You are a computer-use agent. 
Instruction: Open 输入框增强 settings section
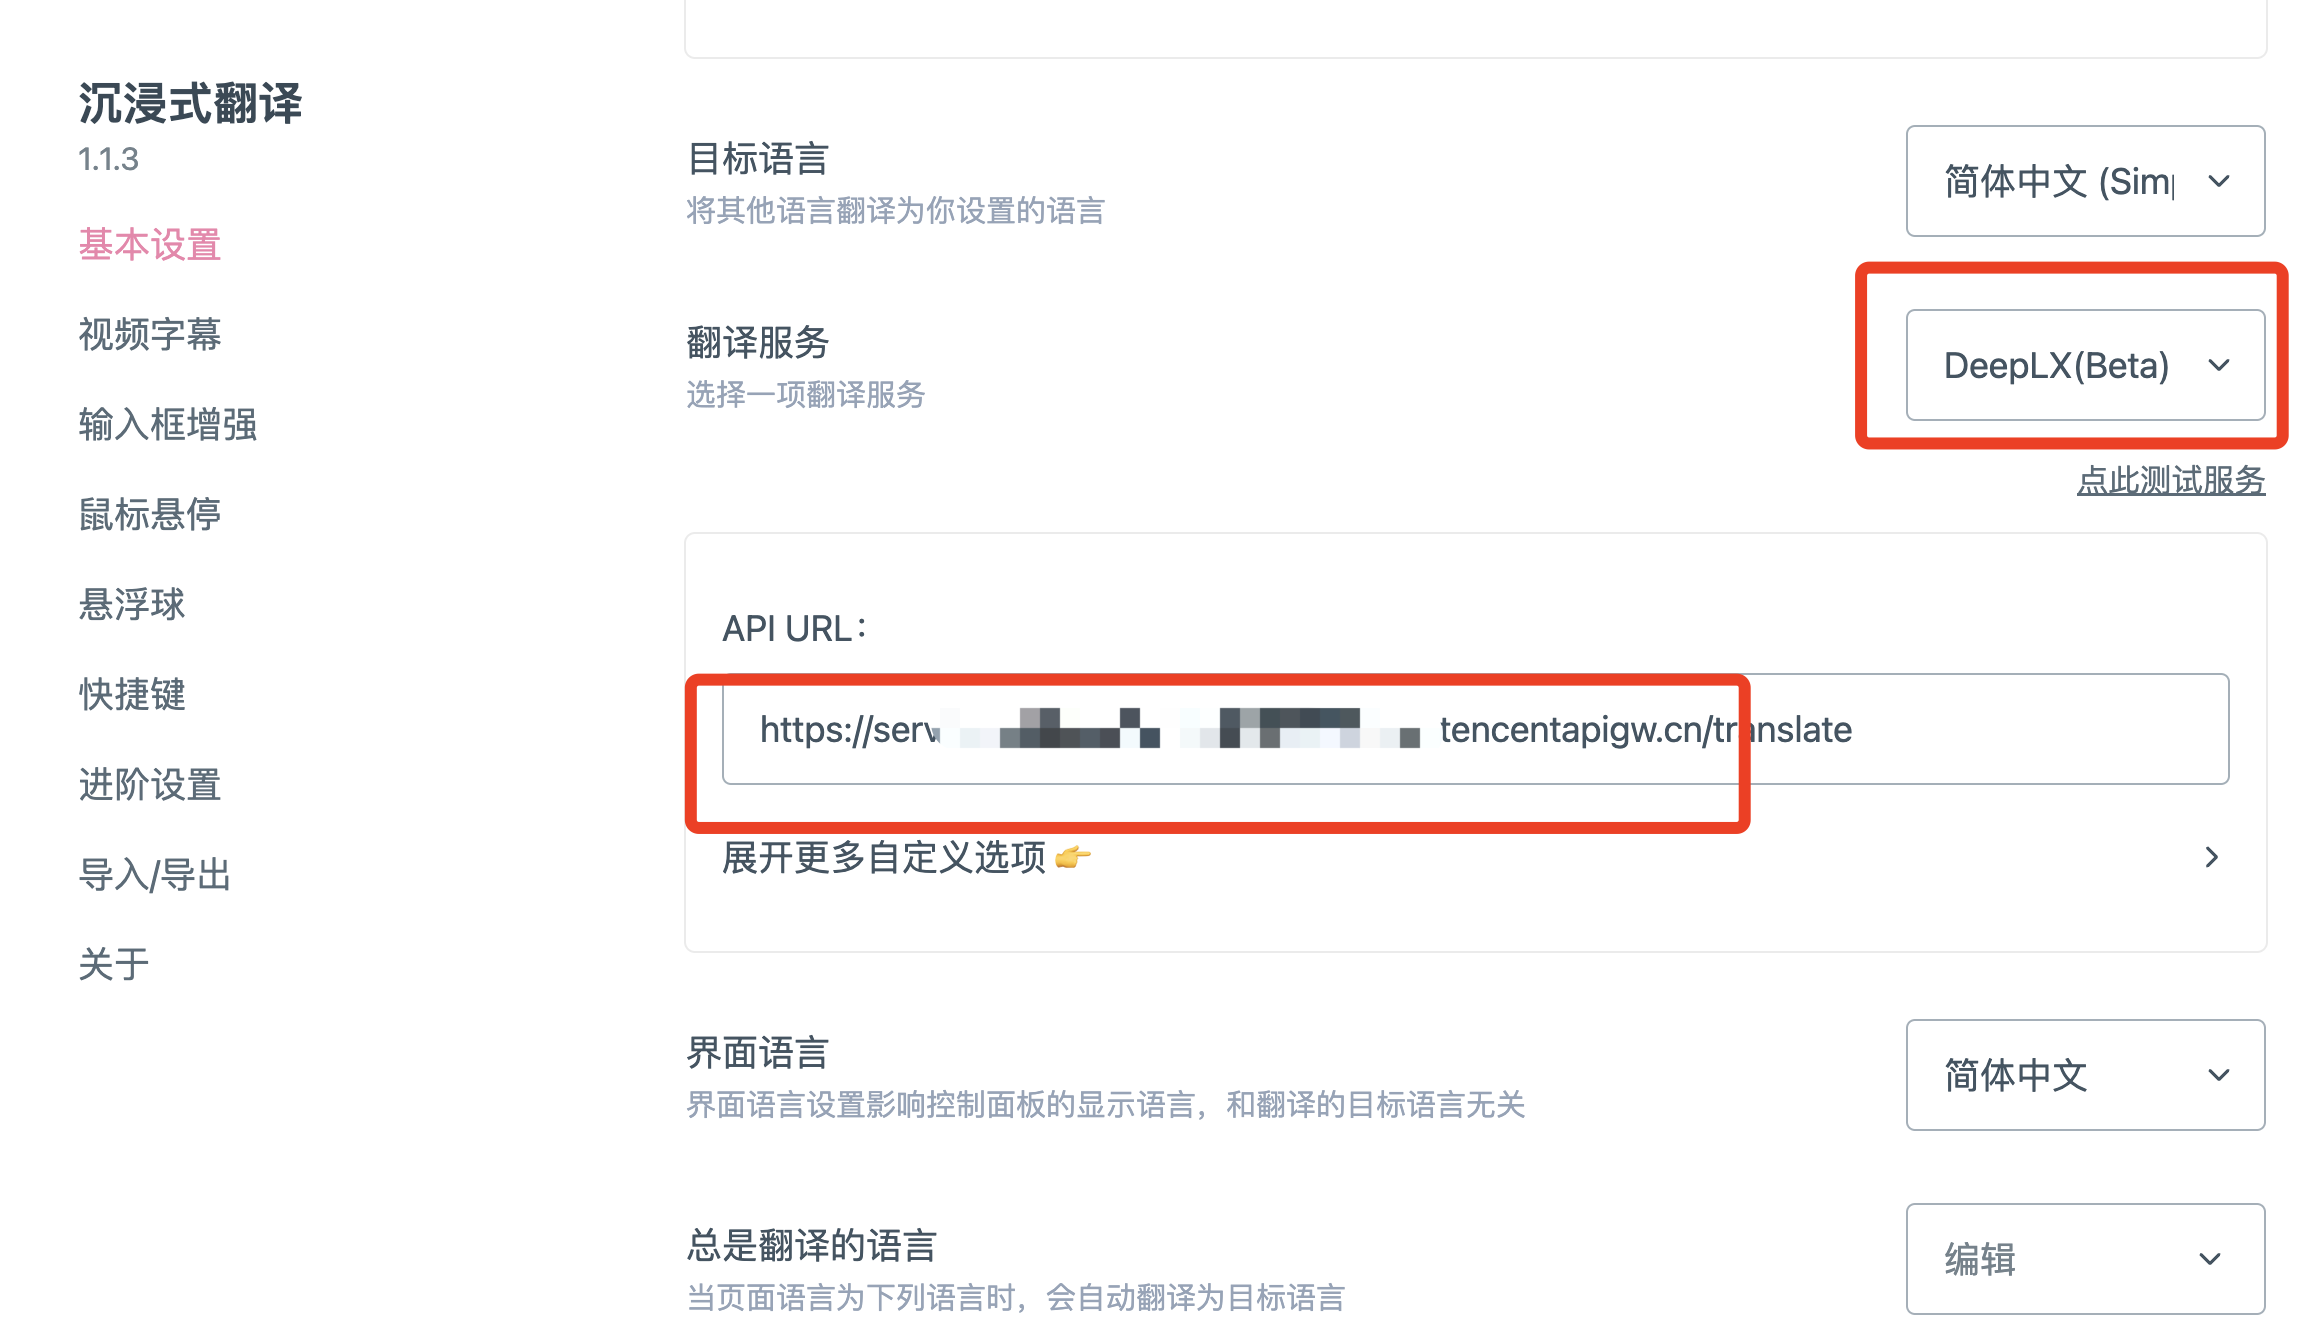click(x=168, y=422)
